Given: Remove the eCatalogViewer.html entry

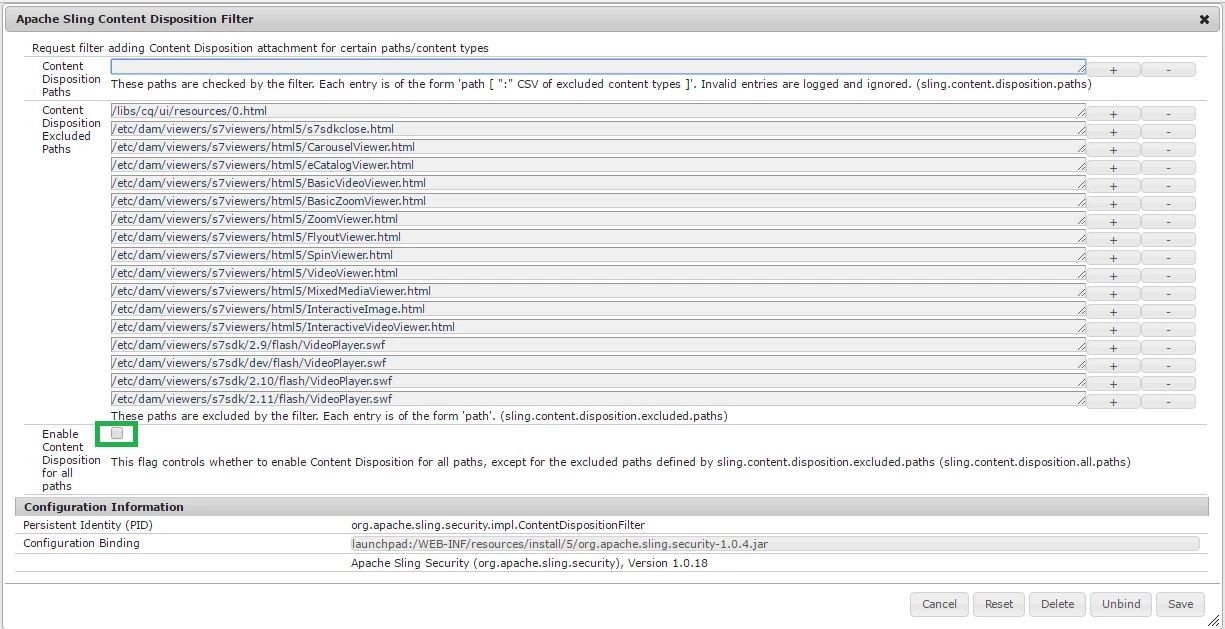Looking at the screenshot, I should [1168, 168].
